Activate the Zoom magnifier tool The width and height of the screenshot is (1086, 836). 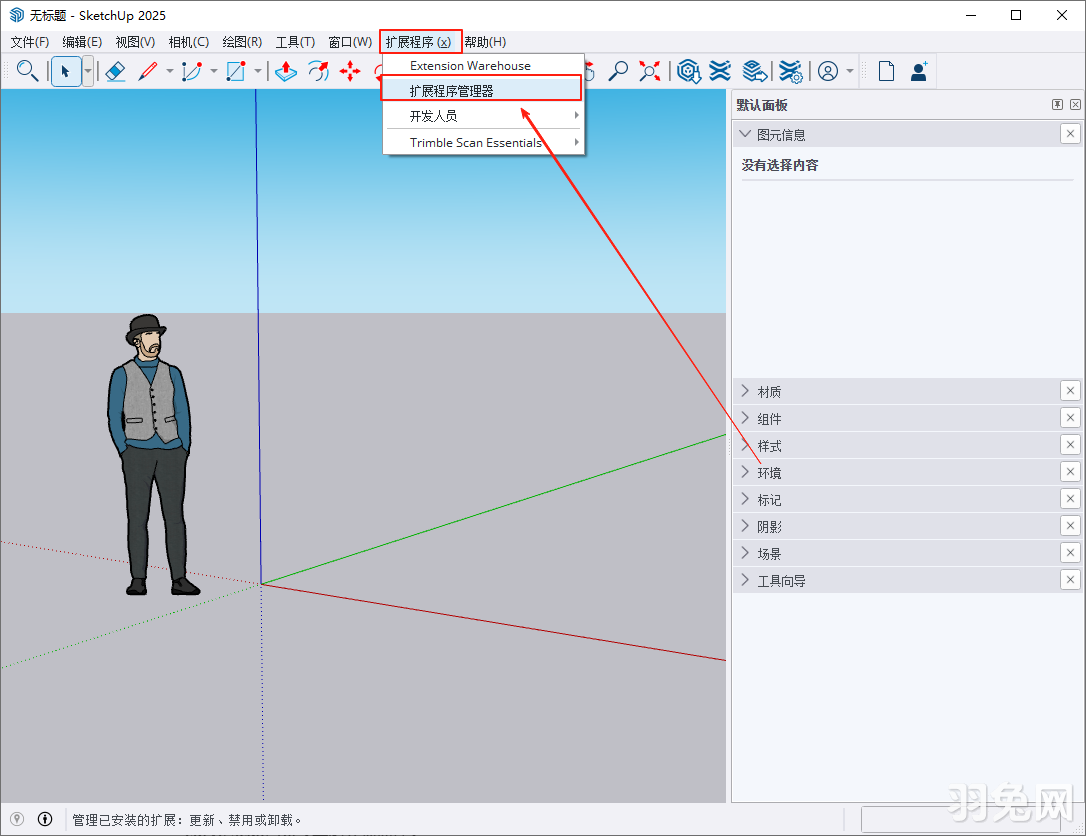pos(619,71)
